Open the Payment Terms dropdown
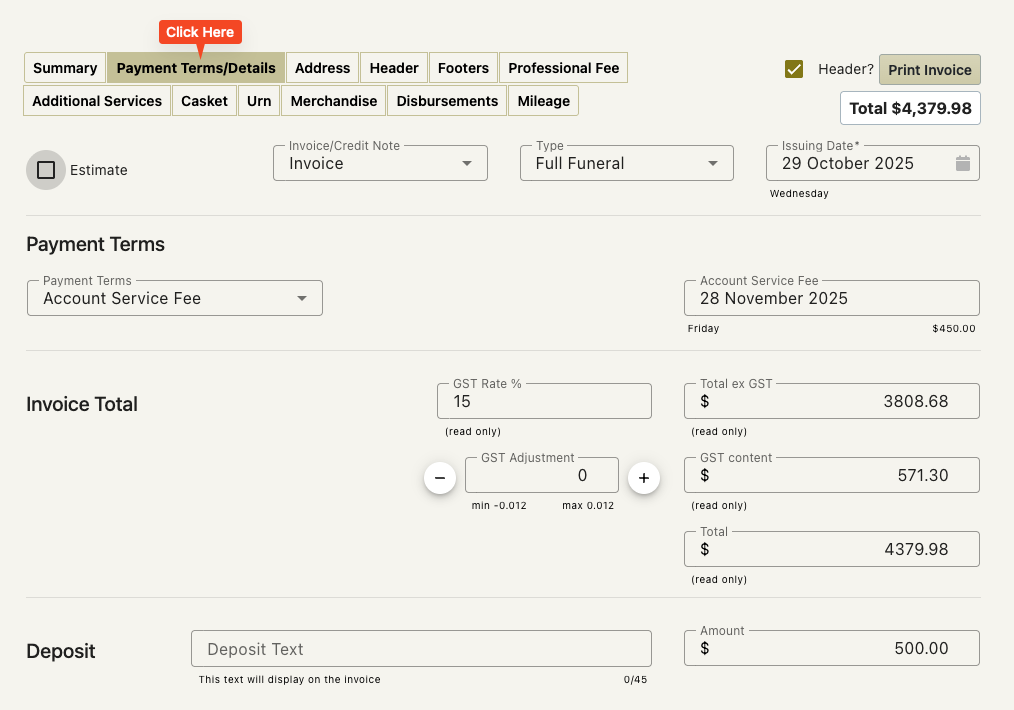1014x710 pixels. point(175,298)
